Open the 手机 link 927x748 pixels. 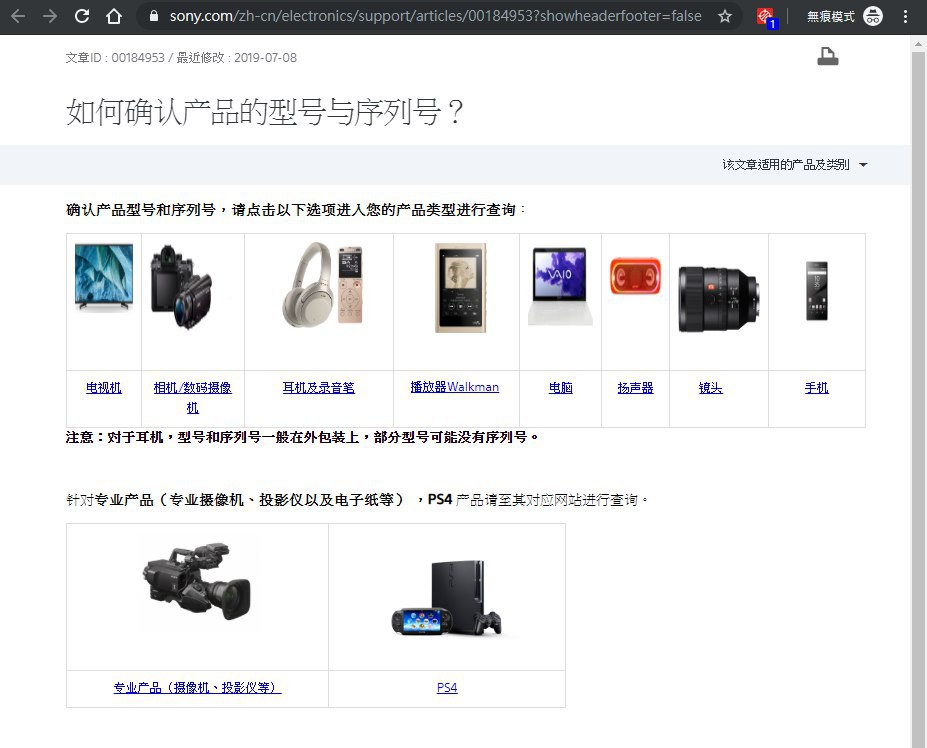(816, 387)
